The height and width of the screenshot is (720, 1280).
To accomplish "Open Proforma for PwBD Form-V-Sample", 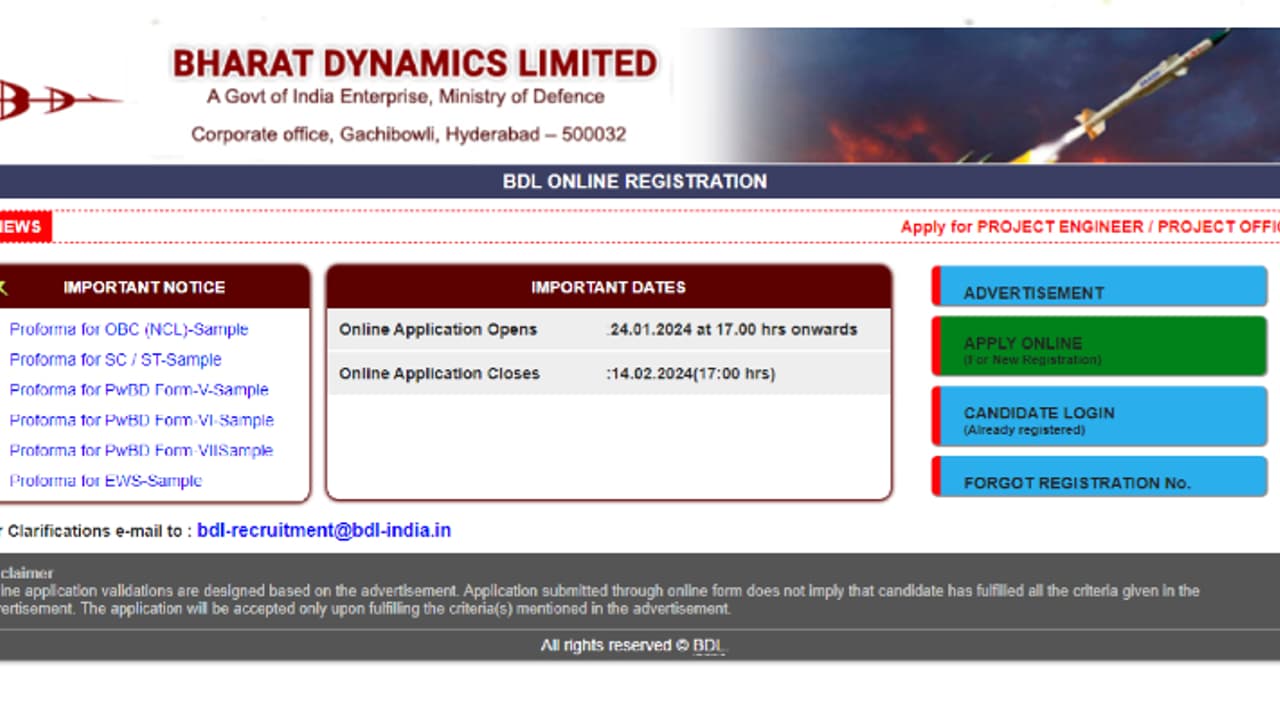I will tap(138, 390).
